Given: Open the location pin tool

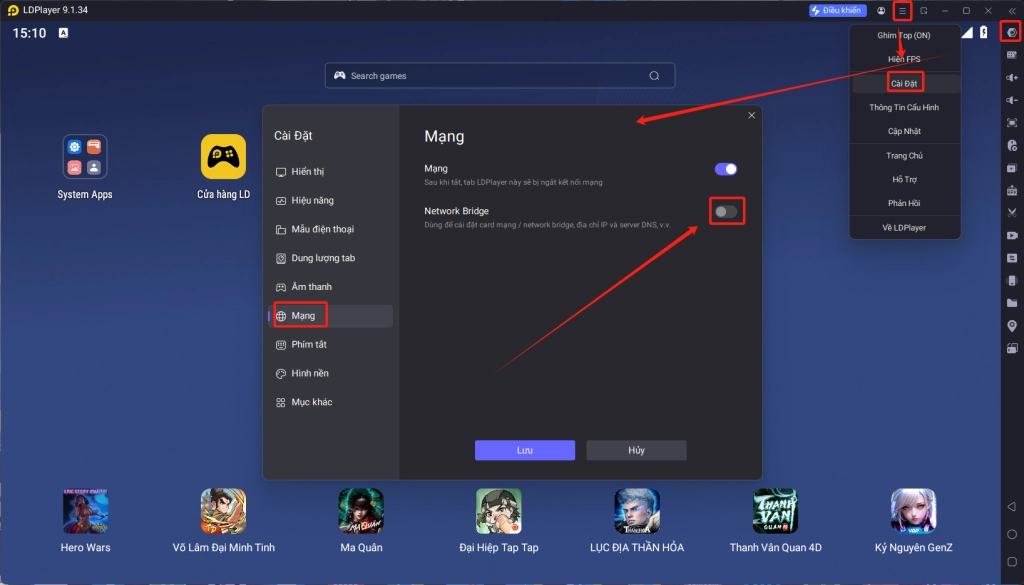Looking at the screenshot, I should click(1012, 326).
